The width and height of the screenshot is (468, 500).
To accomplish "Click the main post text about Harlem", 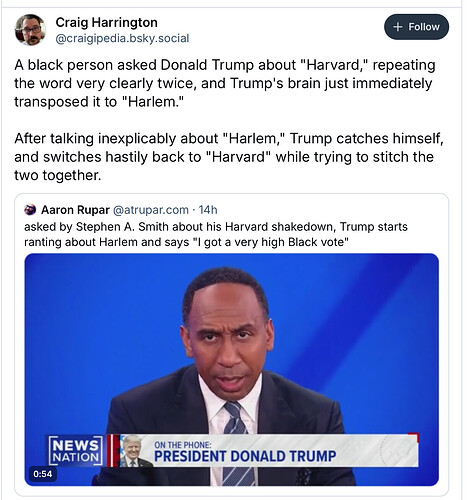I will point(225,83).
